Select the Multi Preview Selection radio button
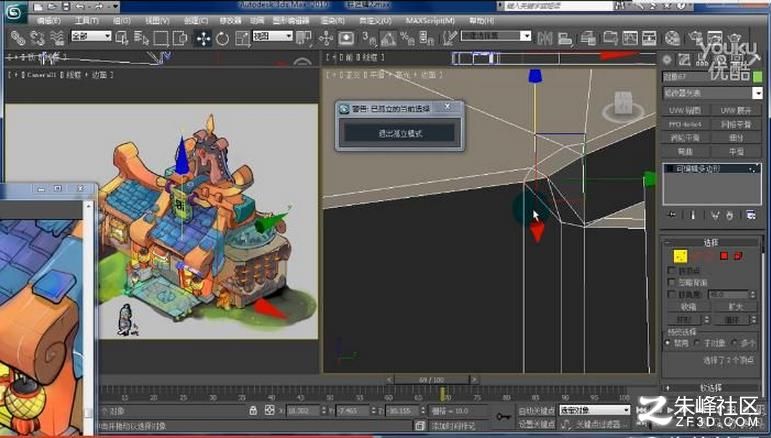Screen dimensions: 771x438 pyautogui.click(x=734, y=343)
